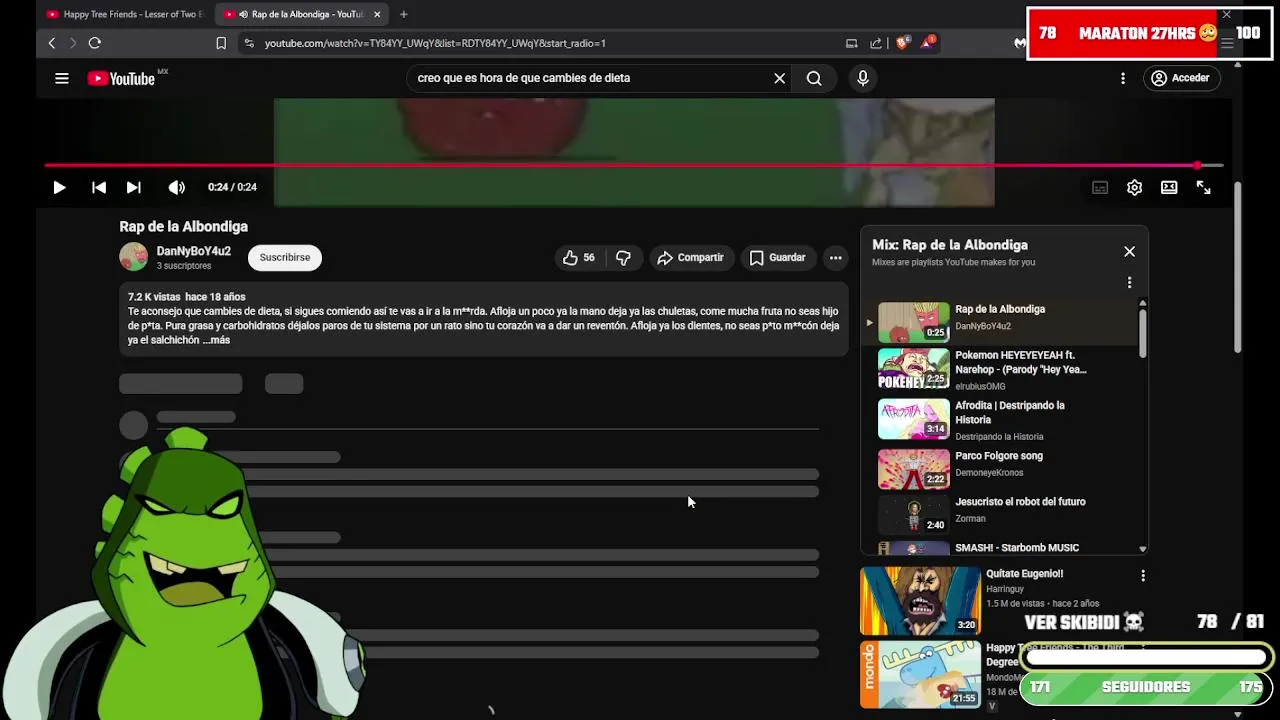Open YouTube settings three-dot menu near Acceder
The width and height of the screenshot is (1280, 720).
[1123, 78]
